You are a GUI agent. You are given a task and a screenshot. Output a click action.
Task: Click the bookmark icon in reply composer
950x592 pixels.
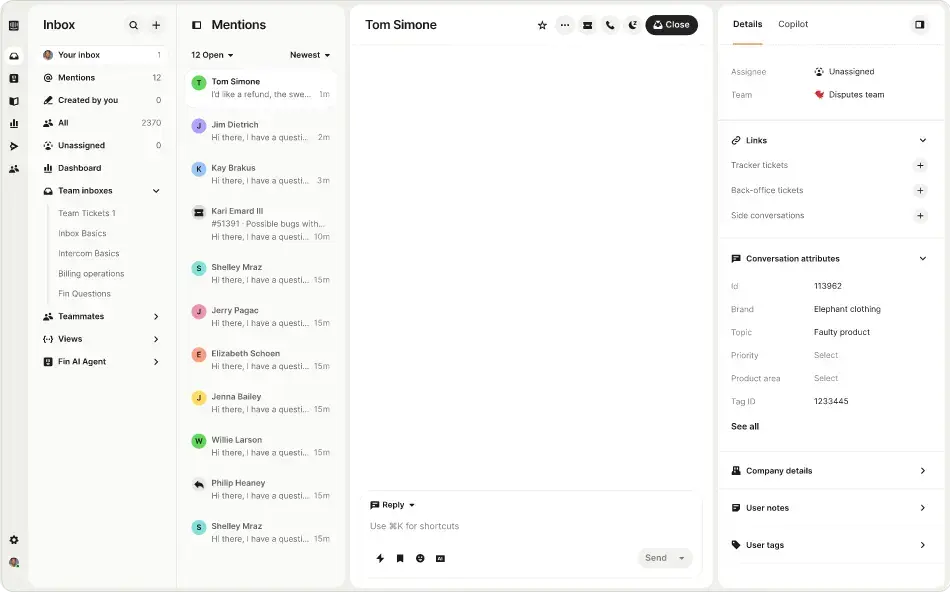pos(400,558)
